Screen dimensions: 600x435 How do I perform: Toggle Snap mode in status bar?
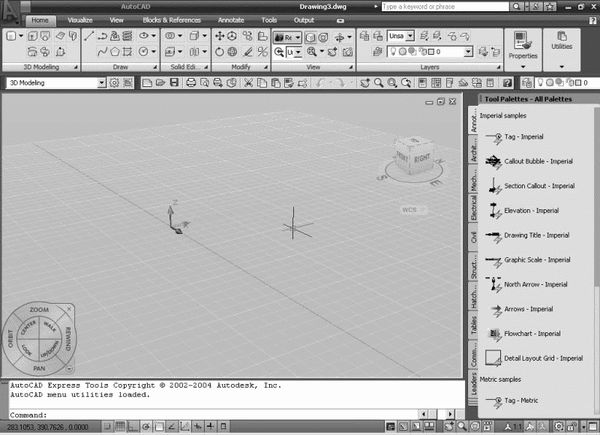[x=108, y=426]
